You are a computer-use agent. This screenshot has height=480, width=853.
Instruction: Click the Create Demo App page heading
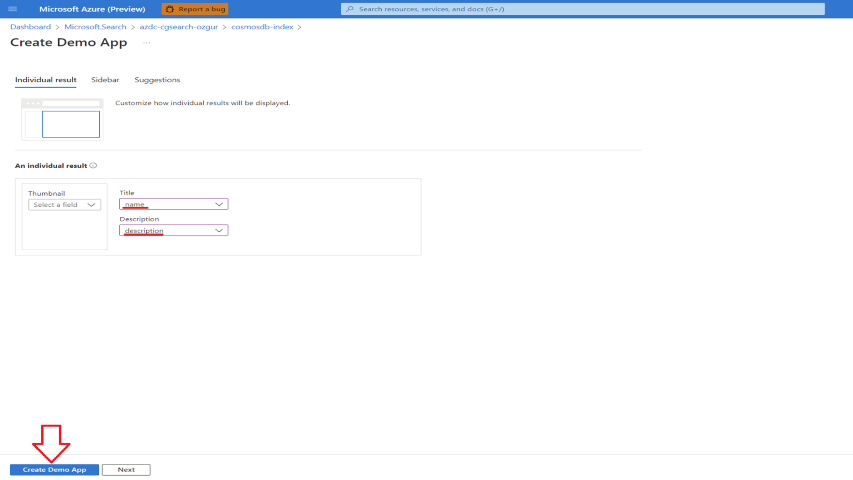point(69,42)
